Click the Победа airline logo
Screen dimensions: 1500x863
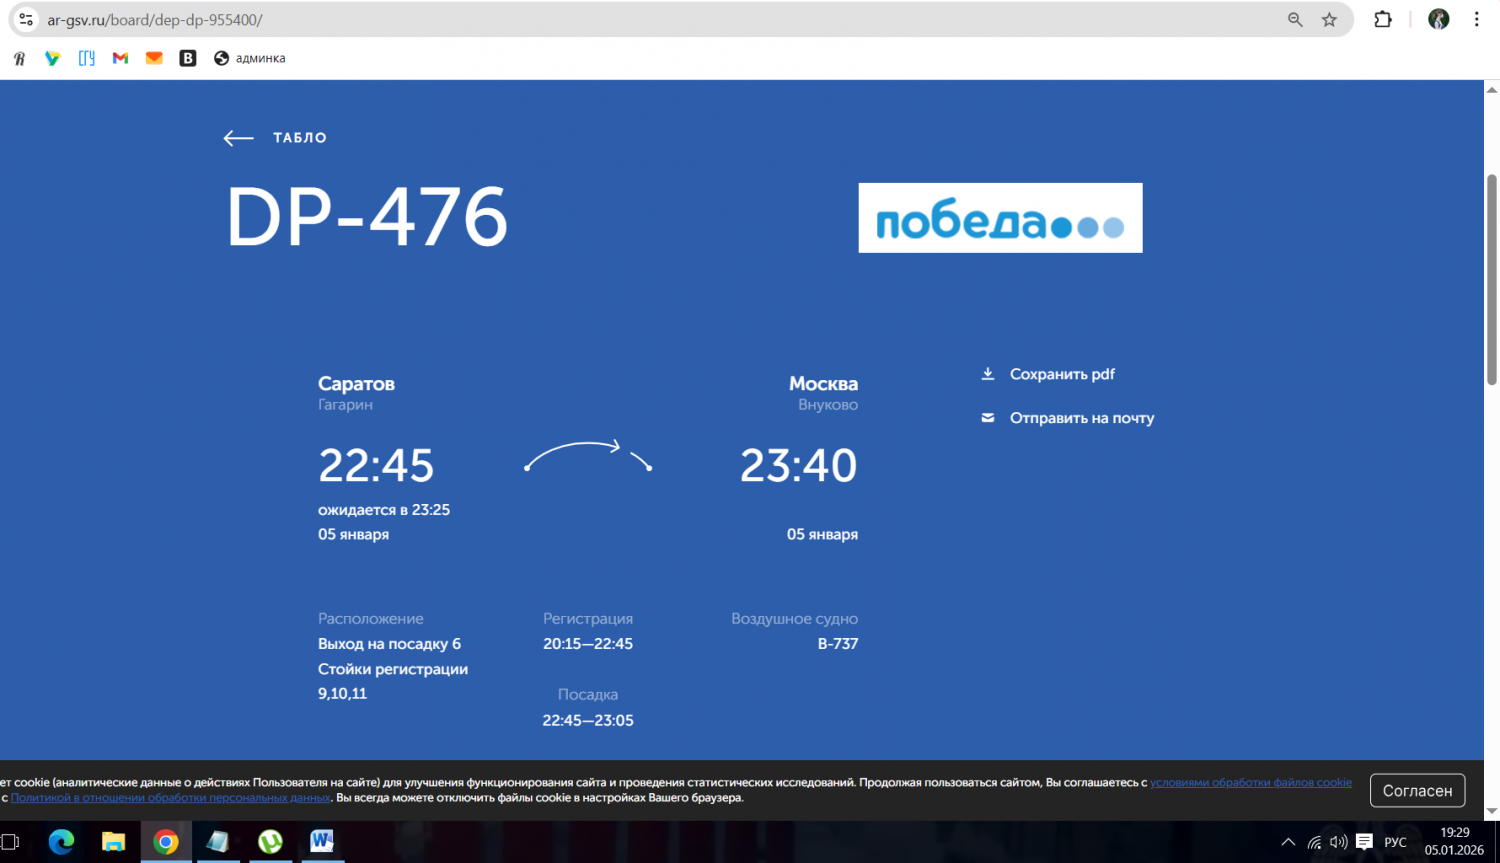[1000, 218]
